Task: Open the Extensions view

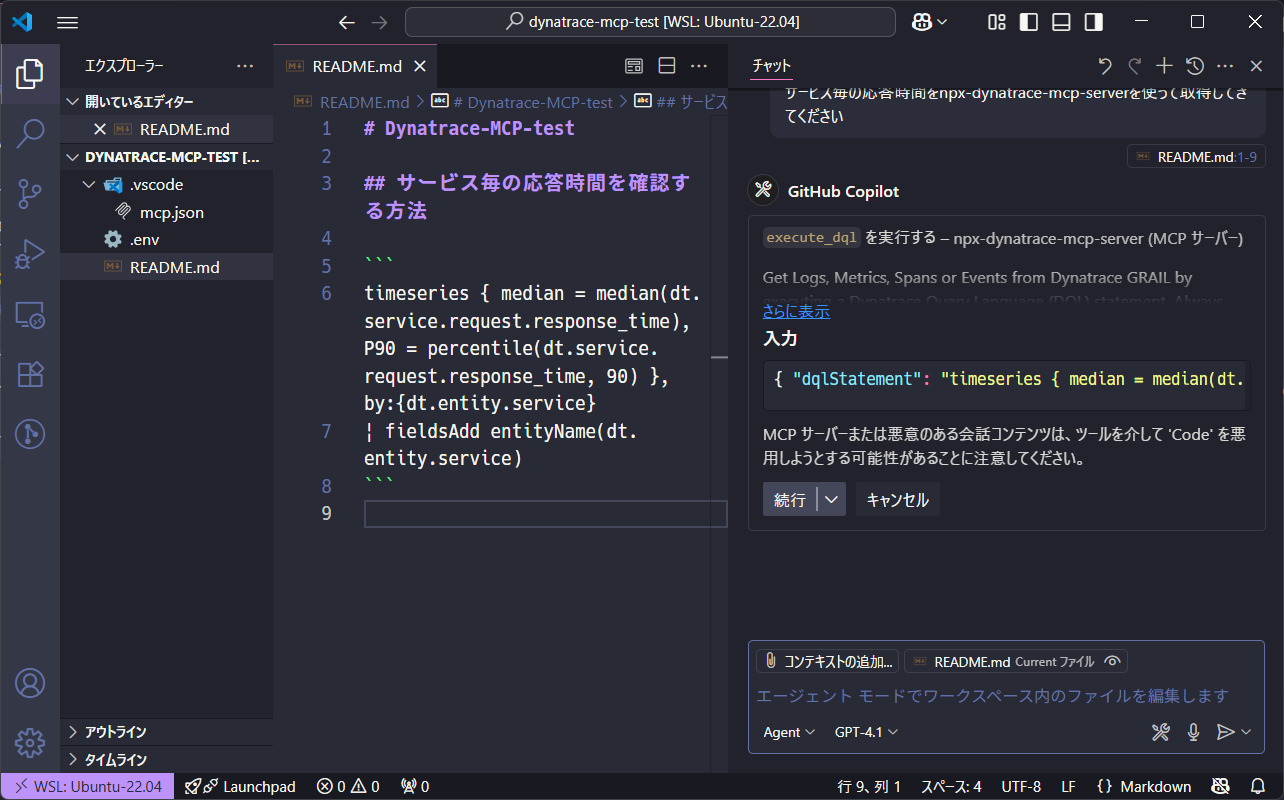Action: pos(30,374)
